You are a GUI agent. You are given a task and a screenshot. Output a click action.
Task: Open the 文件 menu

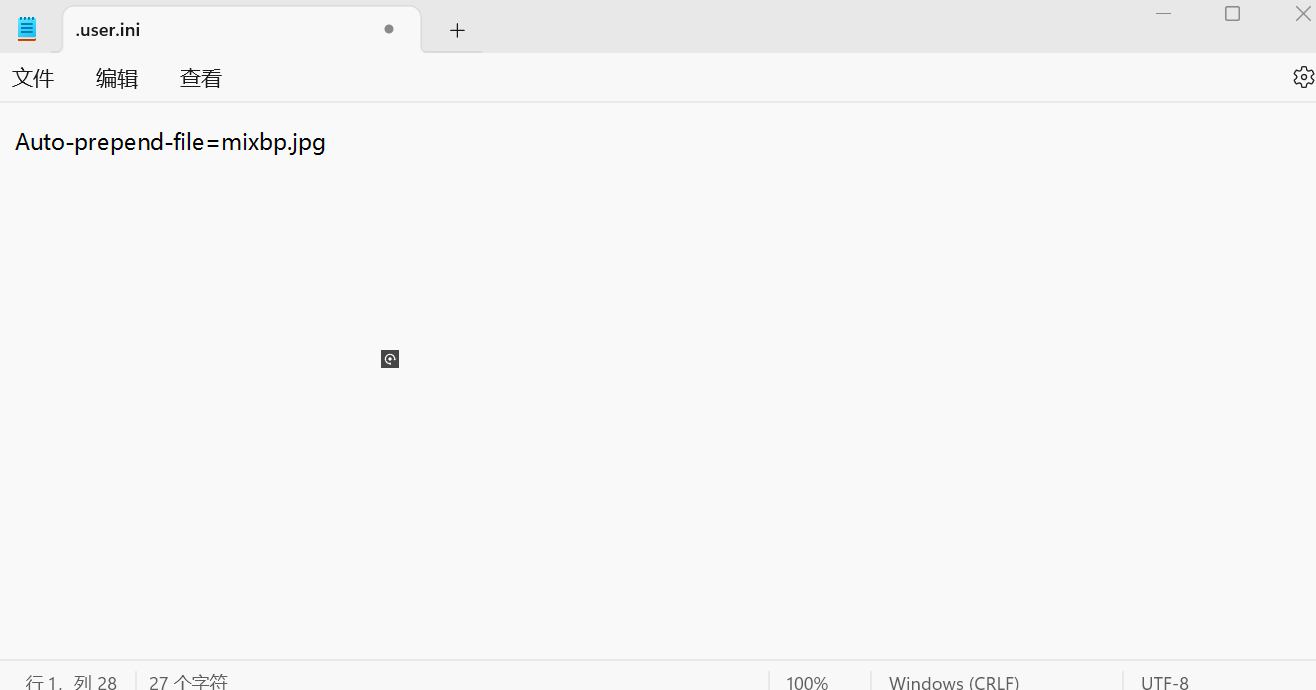33,78
